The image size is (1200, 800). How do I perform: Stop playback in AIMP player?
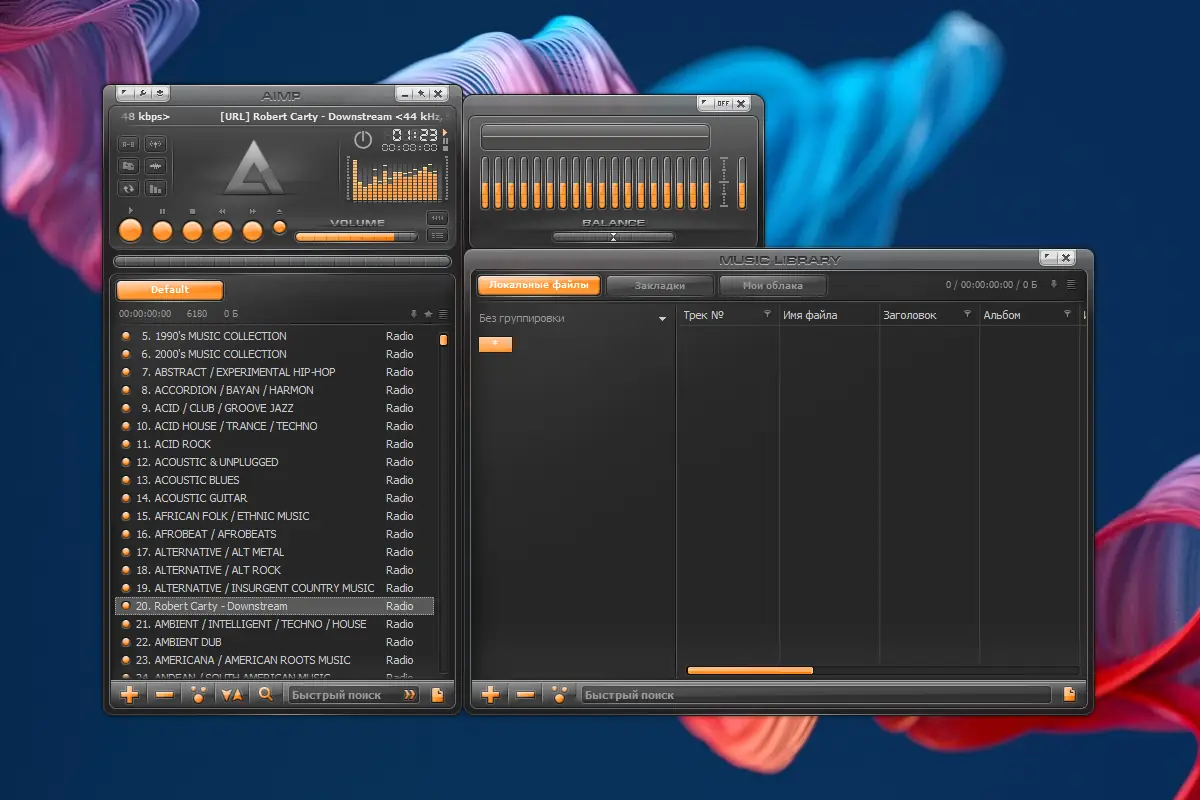click(192, 231)
